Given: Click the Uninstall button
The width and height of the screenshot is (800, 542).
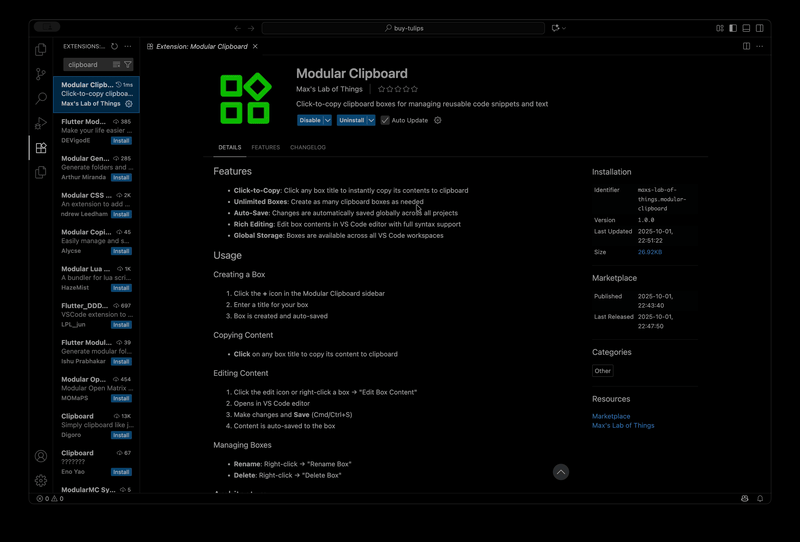Looking at the screenshot, I should pyautogui.click(x=352, y=120).
